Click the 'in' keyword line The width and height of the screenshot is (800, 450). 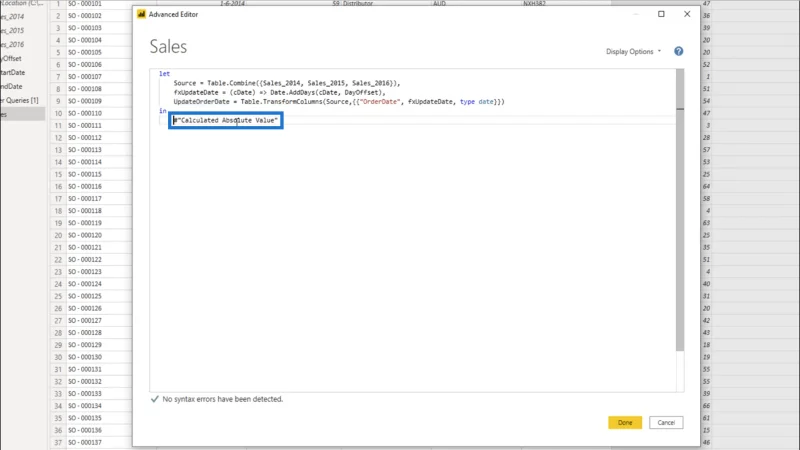(x=162, y=111)
